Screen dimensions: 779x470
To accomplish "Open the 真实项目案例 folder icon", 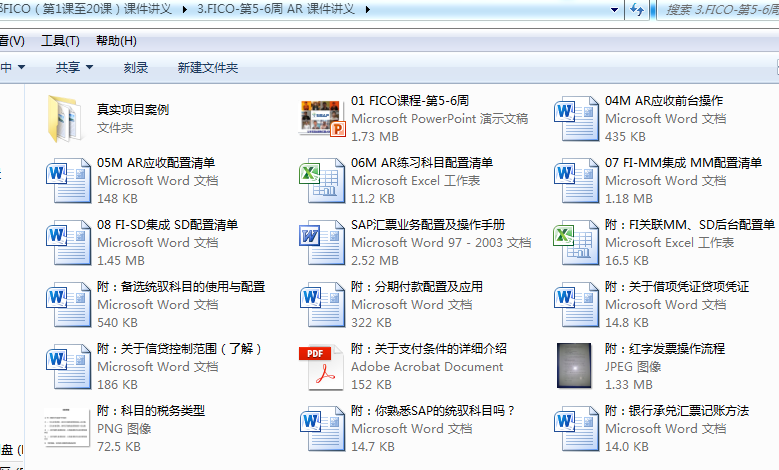I will 65,119.
